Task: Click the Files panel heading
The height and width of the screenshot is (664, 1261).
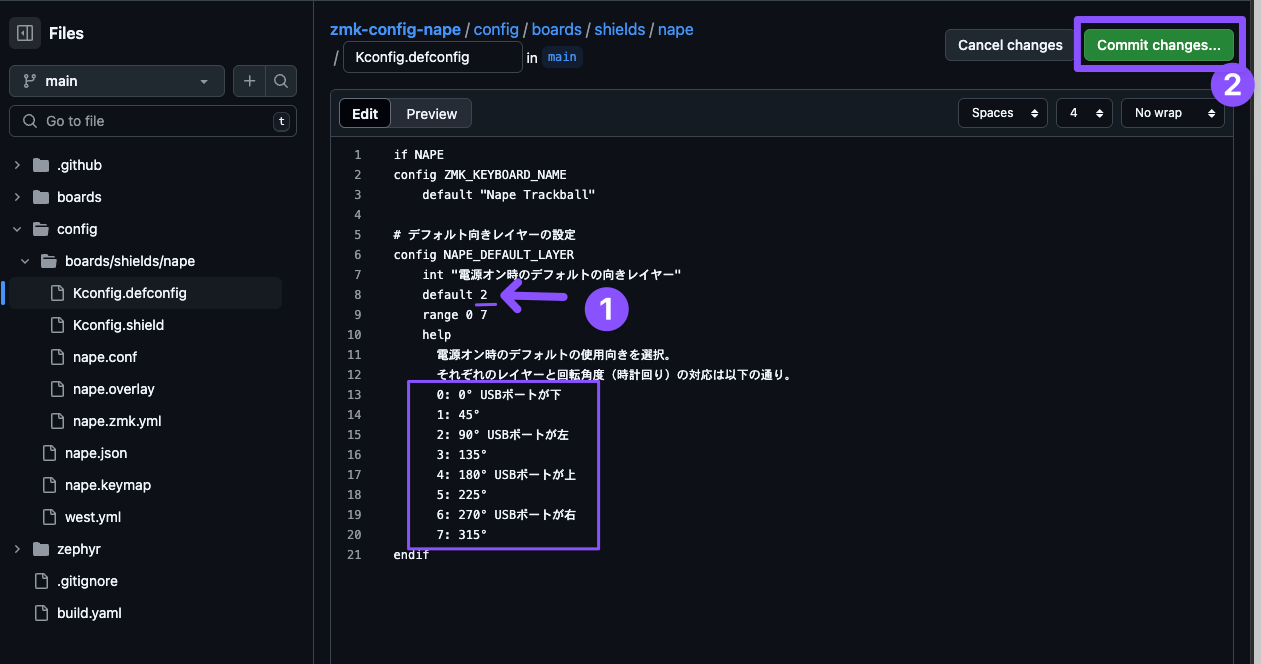Action: coord(67,33)
